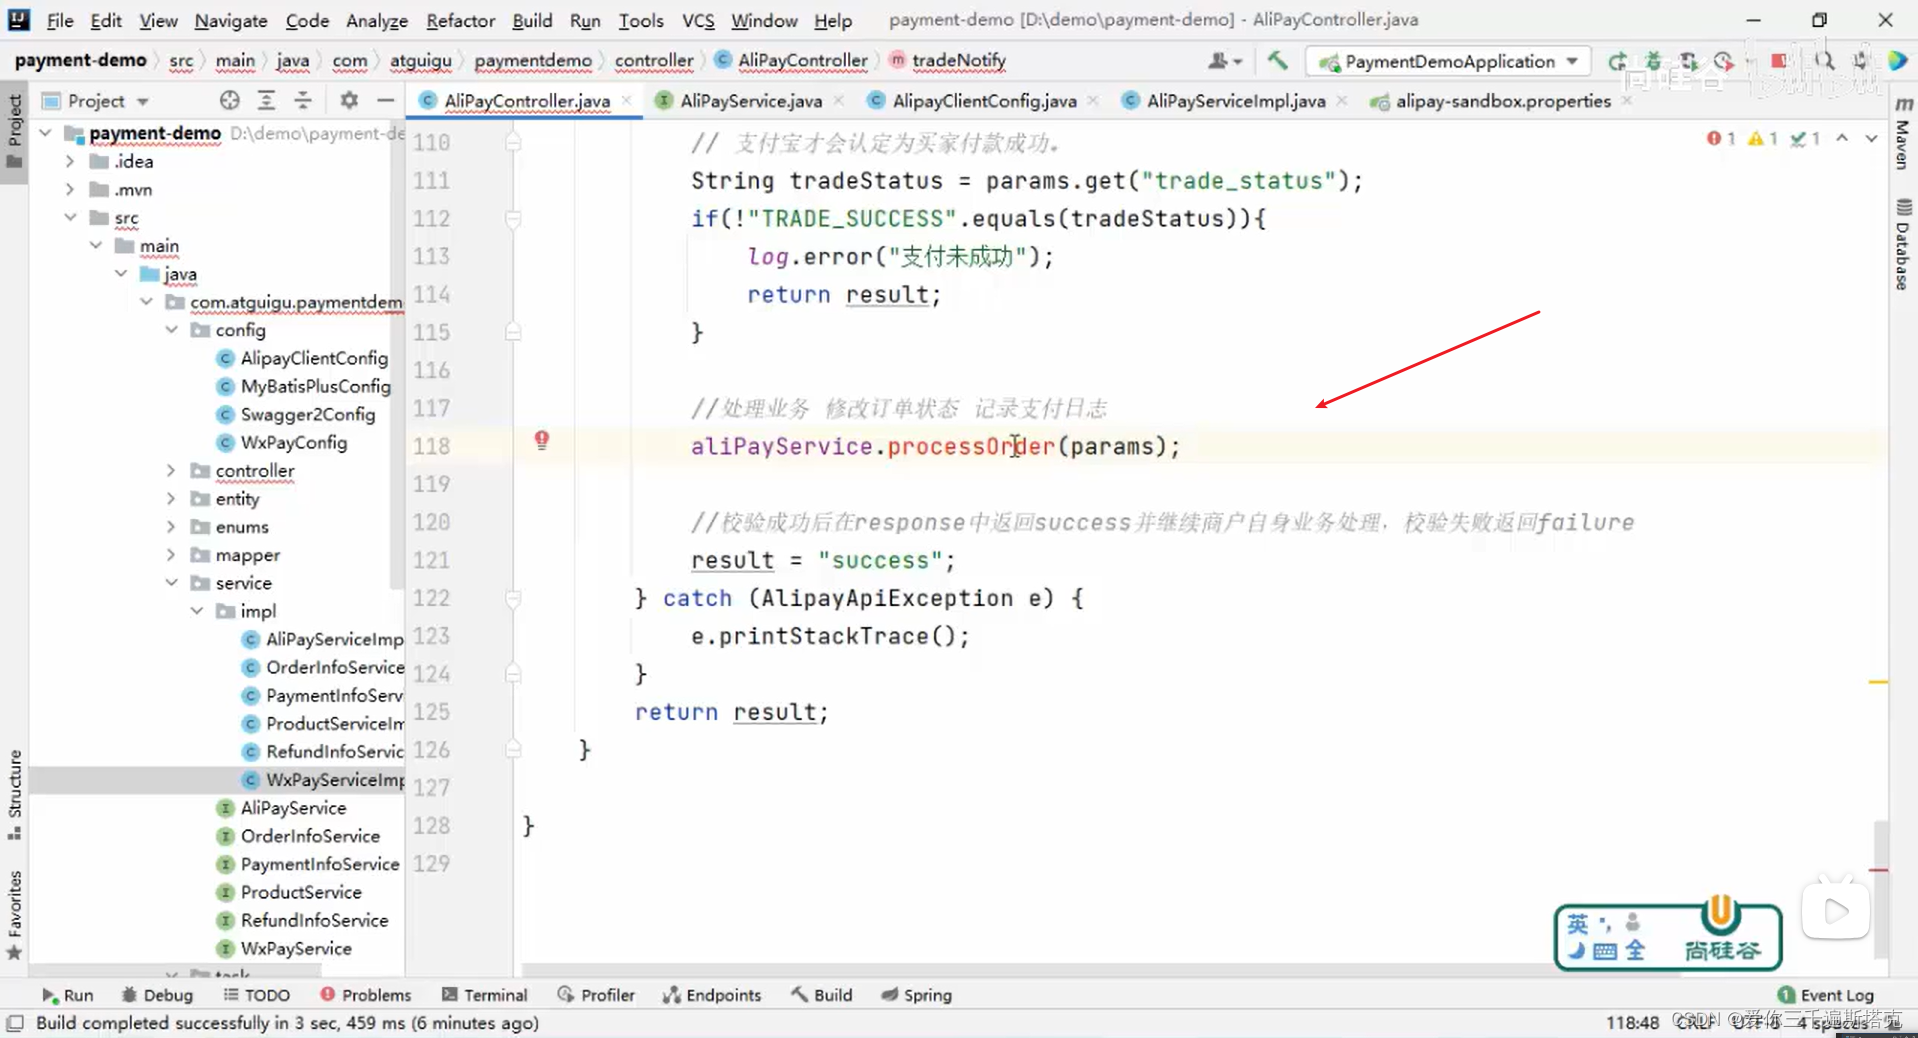Go to previous highlighted error arrow
This screenshot has height=1038, width=1918.
point(1842,138)
